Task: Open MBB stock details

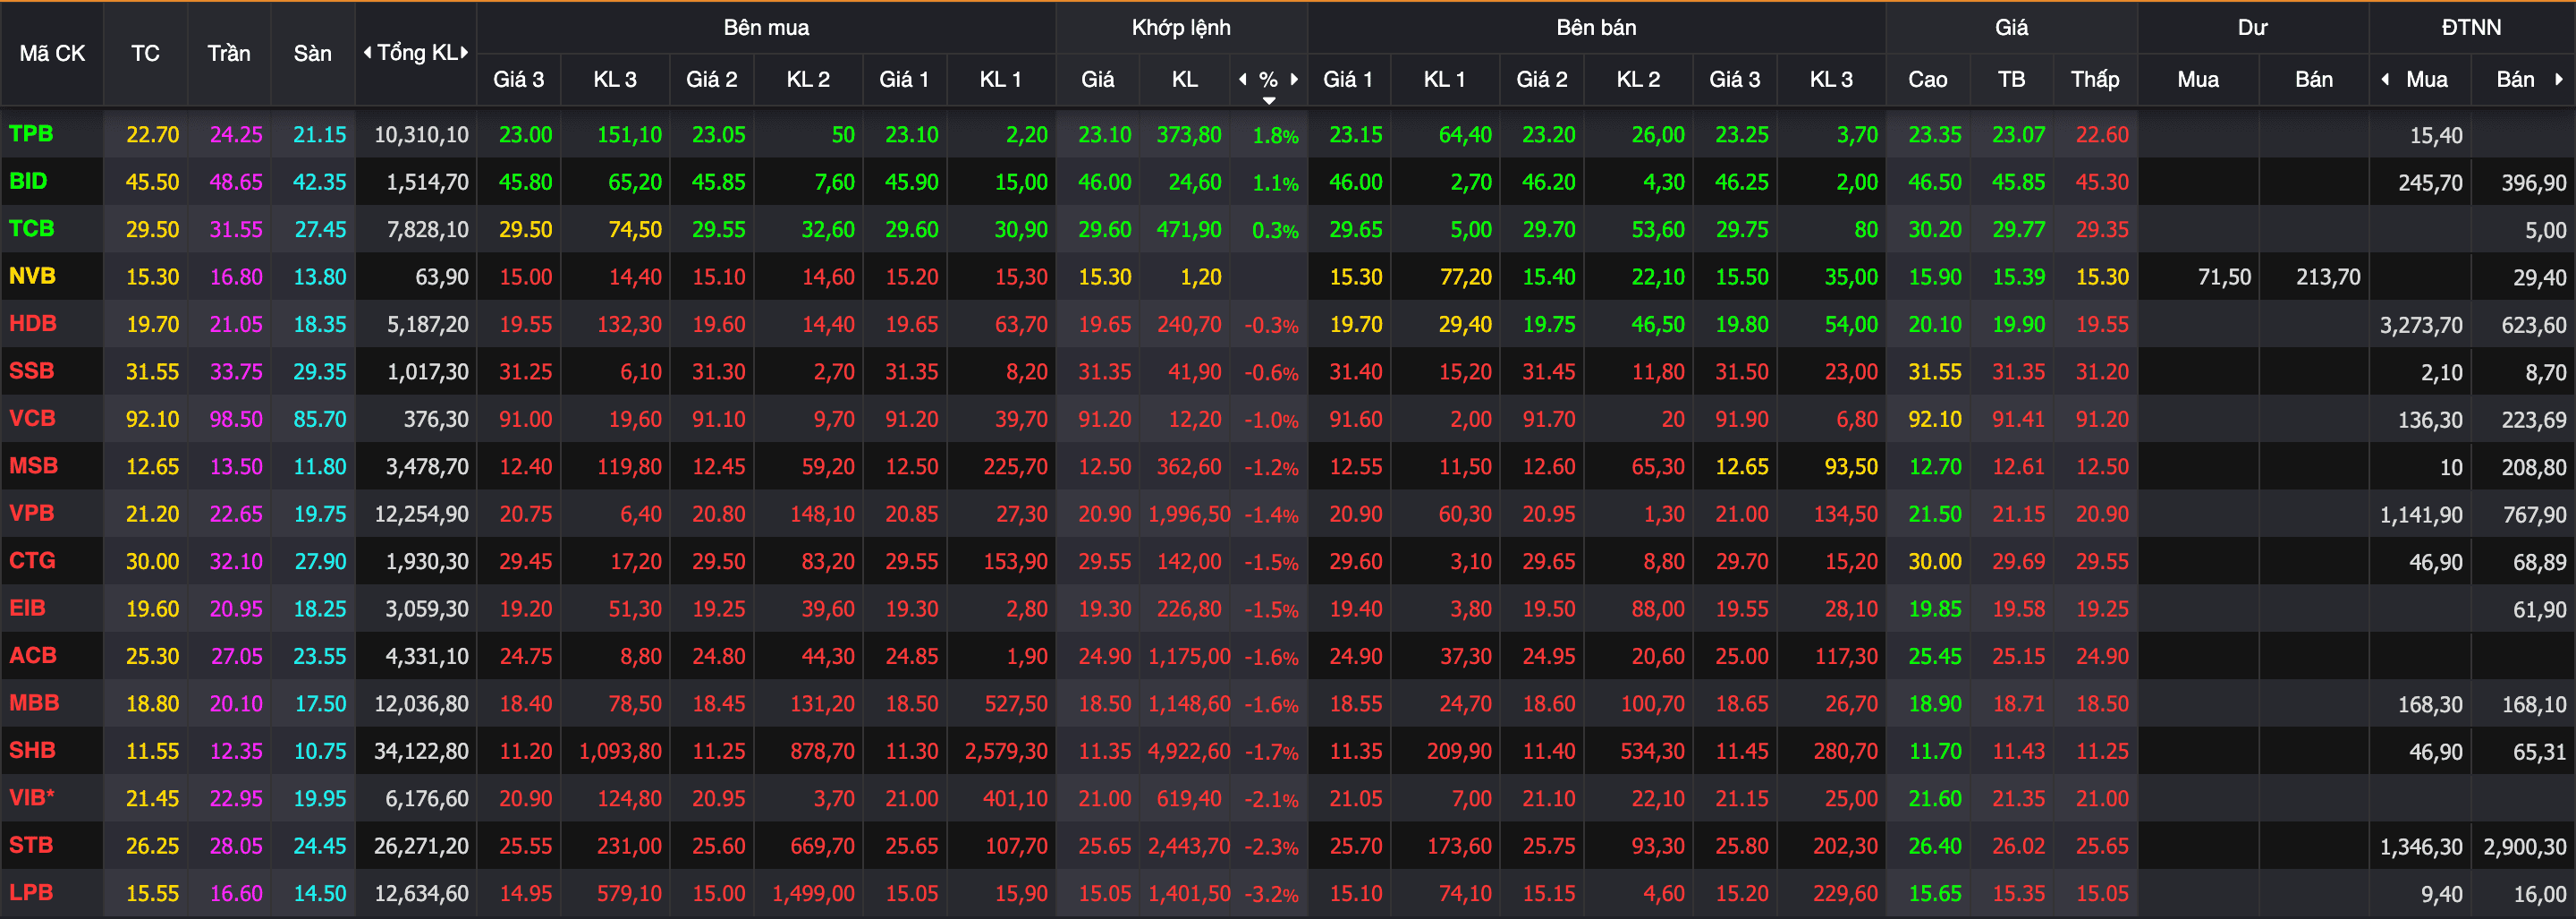Action: (x=34, y=703)
